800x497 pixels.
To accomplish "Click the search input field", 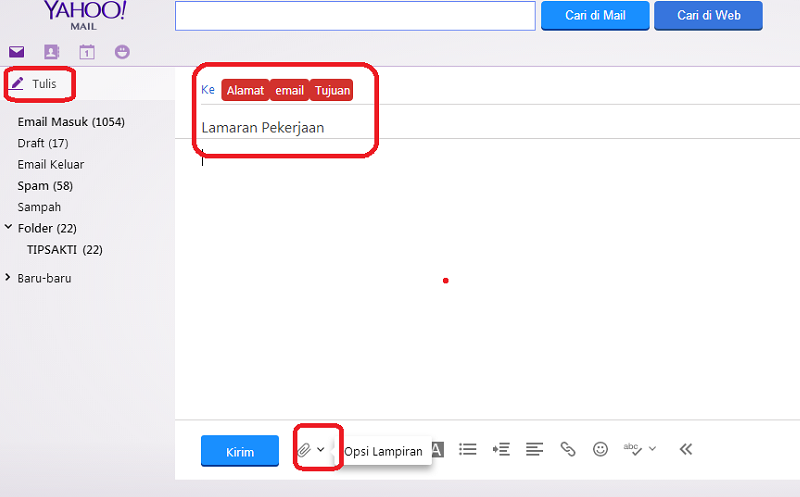I will point(355,16).
